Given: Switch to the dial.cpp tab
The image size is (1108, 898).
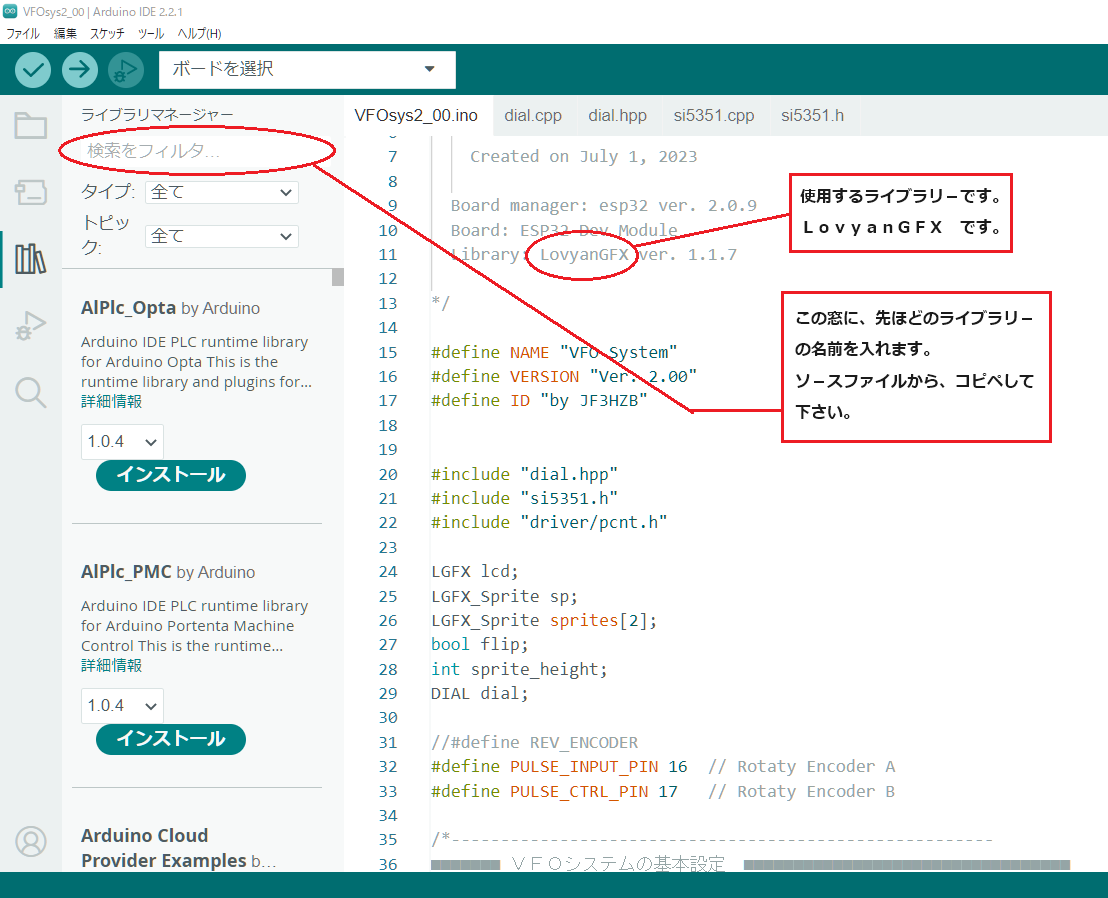Looking at the screenshot, I should click(x=533, y=115).
